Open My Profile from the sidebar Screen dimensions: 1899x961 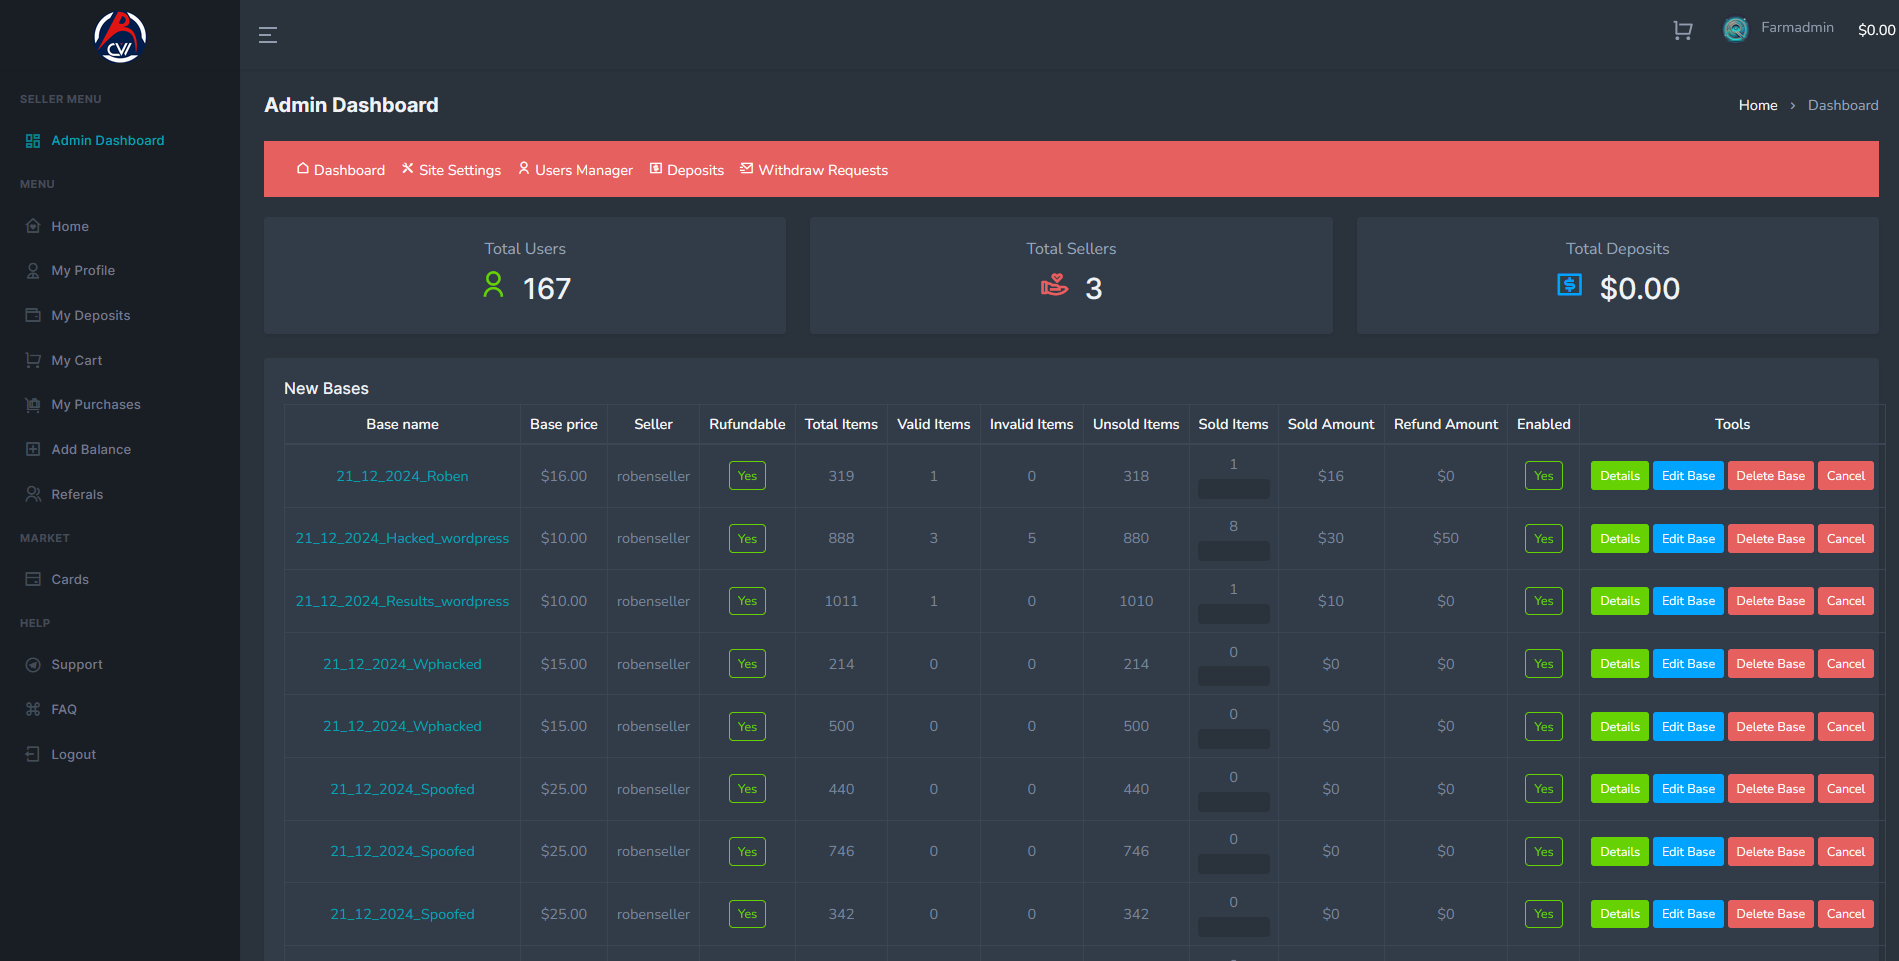[x=83, y=271]
